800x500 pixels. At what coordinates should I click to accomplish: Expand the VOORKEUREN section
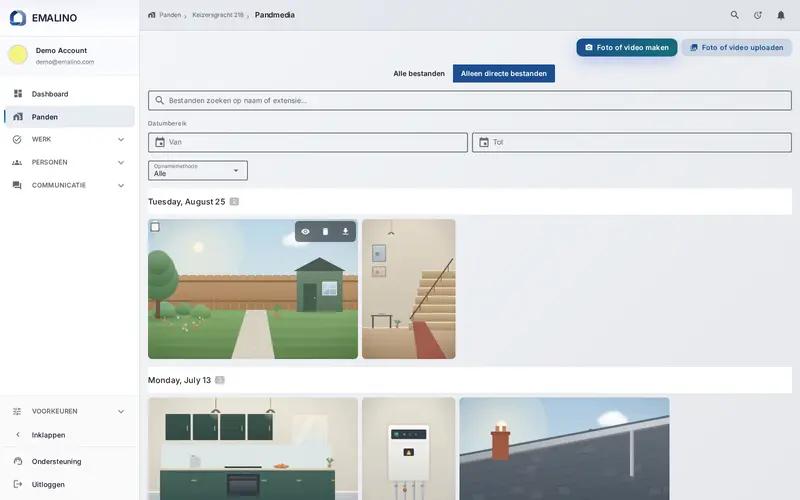coord(69,411)
